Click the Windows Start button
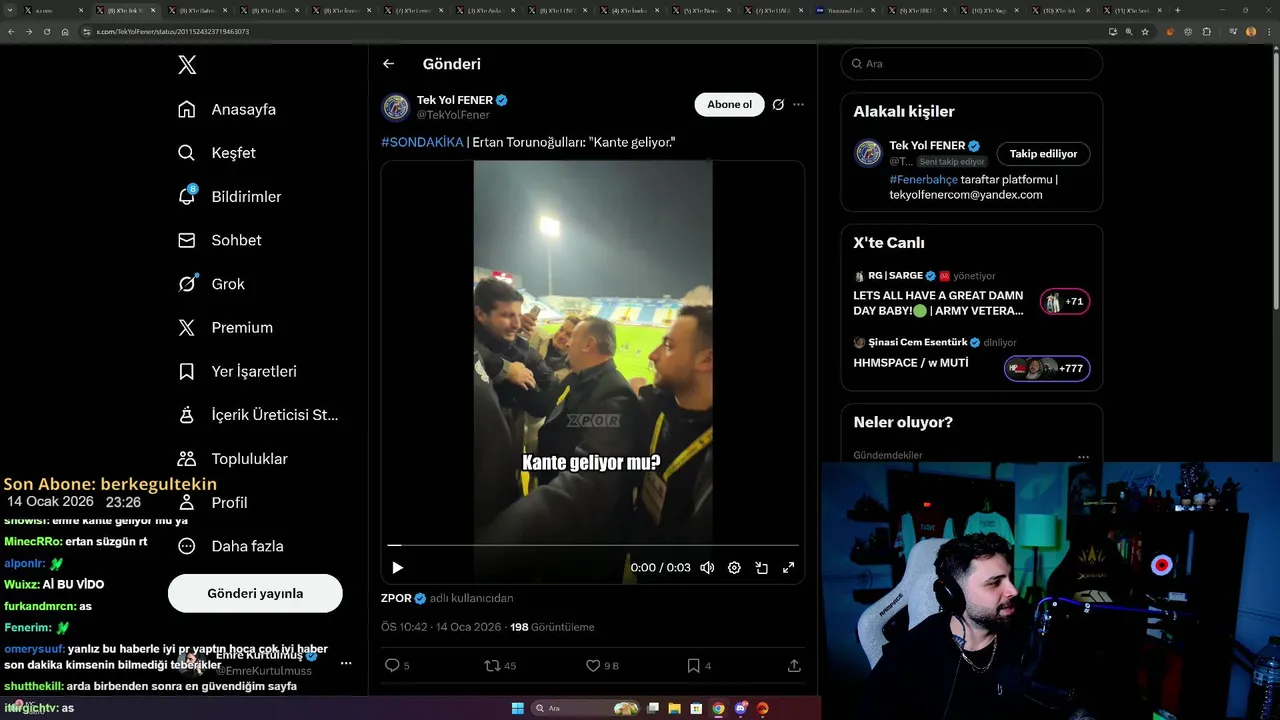 tap(517, 708)
